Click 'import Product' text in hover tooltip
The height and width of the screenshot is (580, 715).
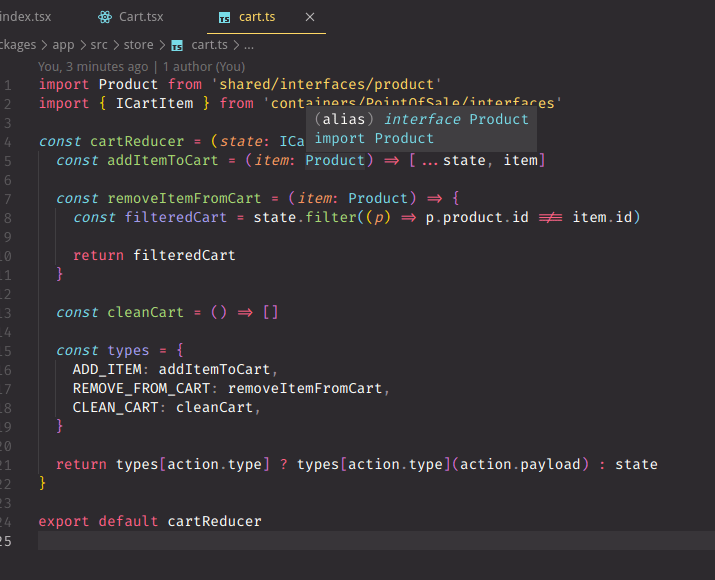point(374,139)
